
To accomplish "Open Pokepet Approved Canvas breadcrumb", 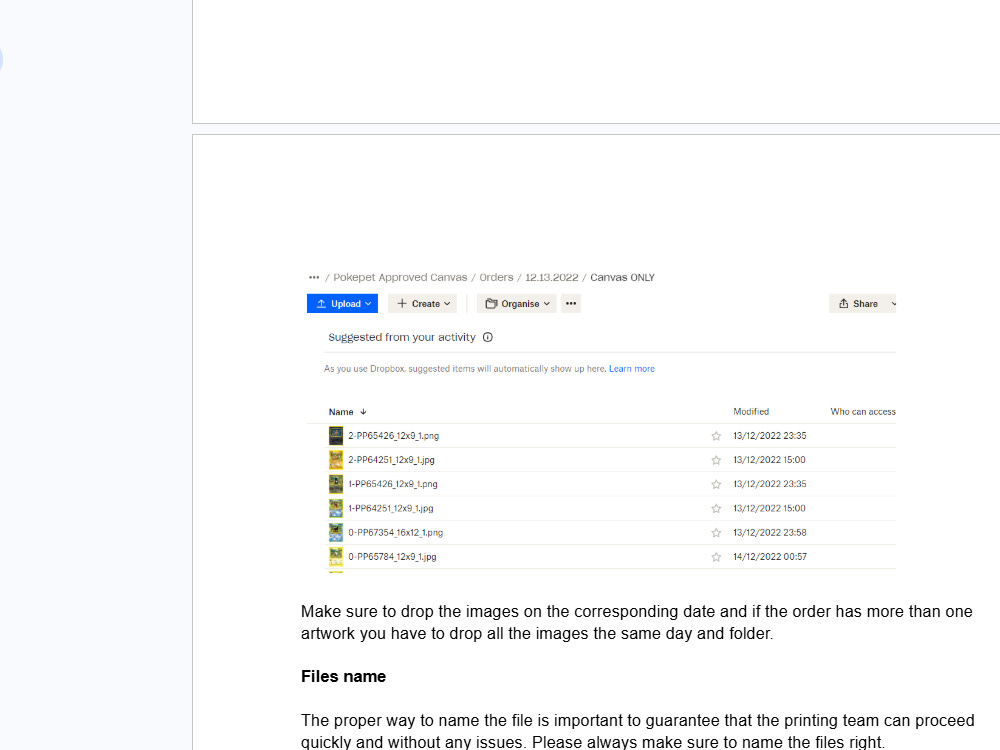I will pyautogui.click(x=400, y=277).
